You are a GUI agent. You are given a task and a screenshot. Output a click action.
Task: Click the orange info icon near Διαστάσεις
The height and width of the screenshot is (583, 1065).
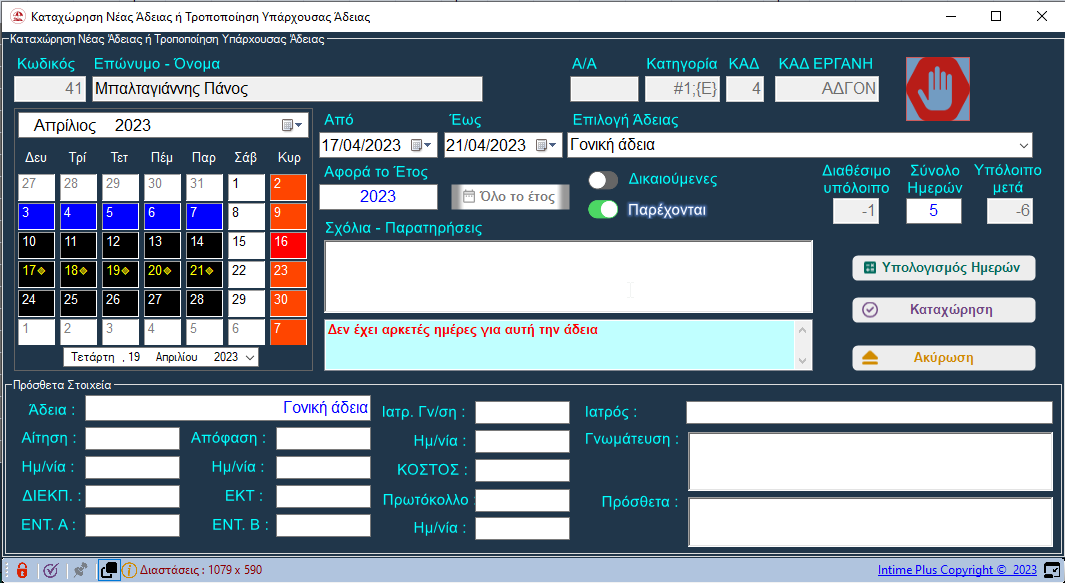pos(129,570)
